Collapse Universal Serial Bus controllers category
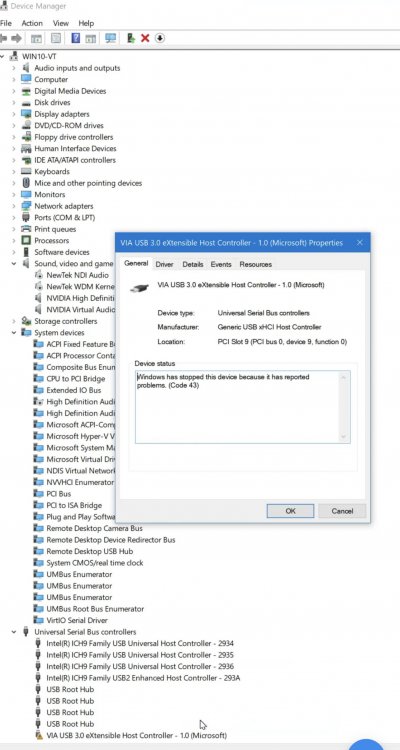 tap(14, 632)
